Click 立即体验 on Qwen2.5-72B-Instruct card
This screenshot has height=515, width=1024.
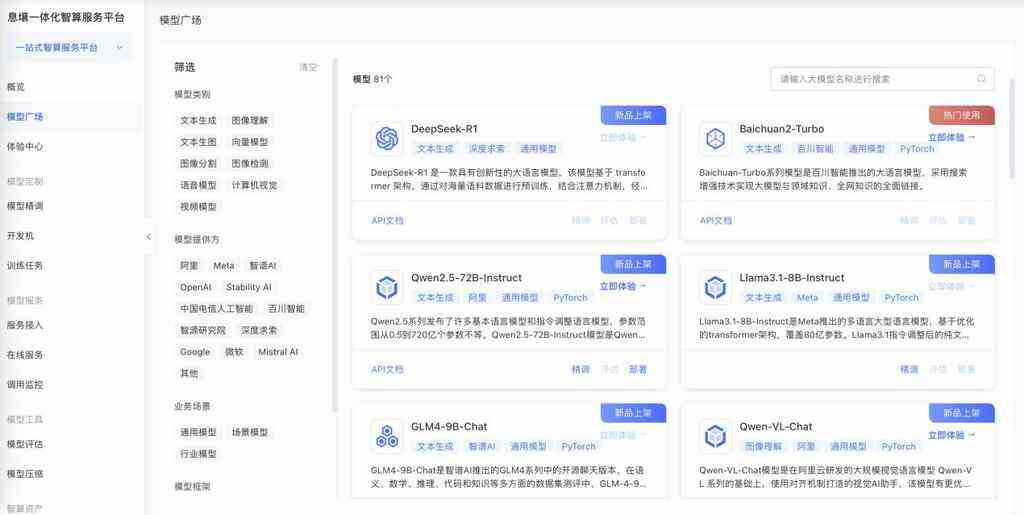pyautogui.click(x=623, y=287)
